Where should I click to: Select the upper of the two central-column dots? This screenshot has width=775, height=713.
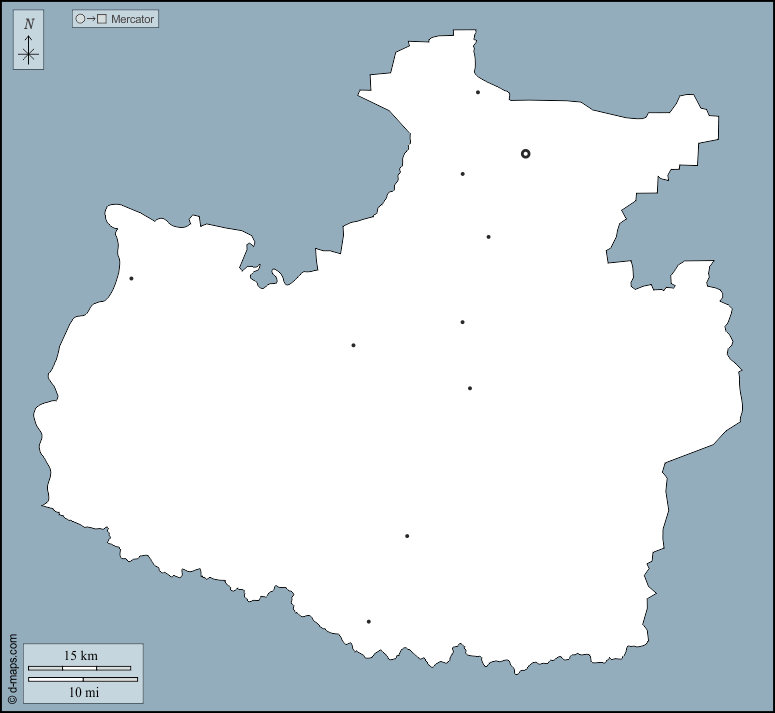point(462,322)
